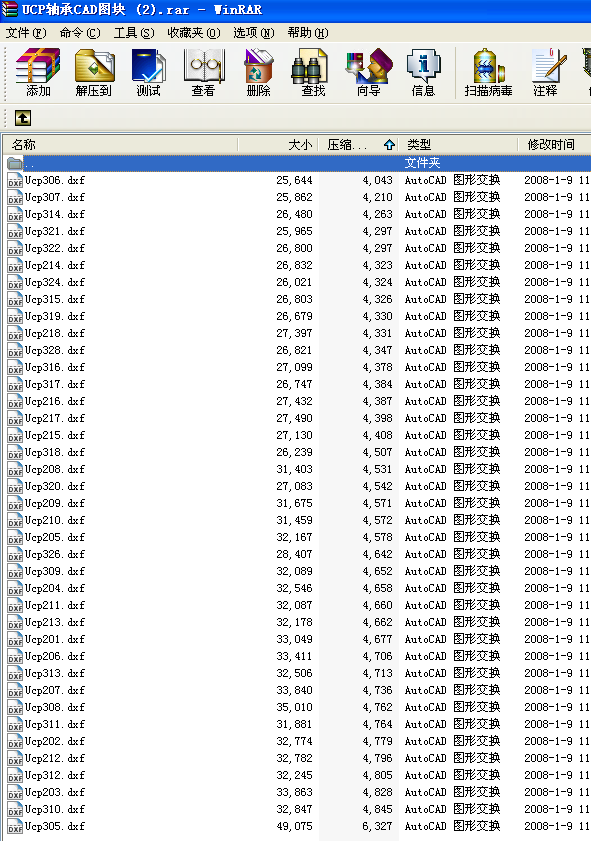Image resolution: width=591 pixels, height=841 pixels.
Task: Select file Ucp206.dxf
Action: [x=55, y=656]
